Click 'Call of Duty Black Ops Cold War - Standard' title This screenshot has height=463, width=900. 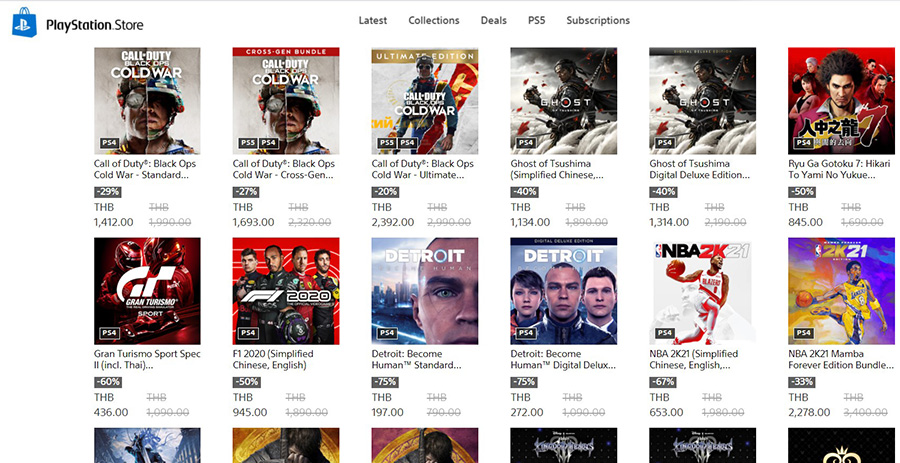coord(145,169)
